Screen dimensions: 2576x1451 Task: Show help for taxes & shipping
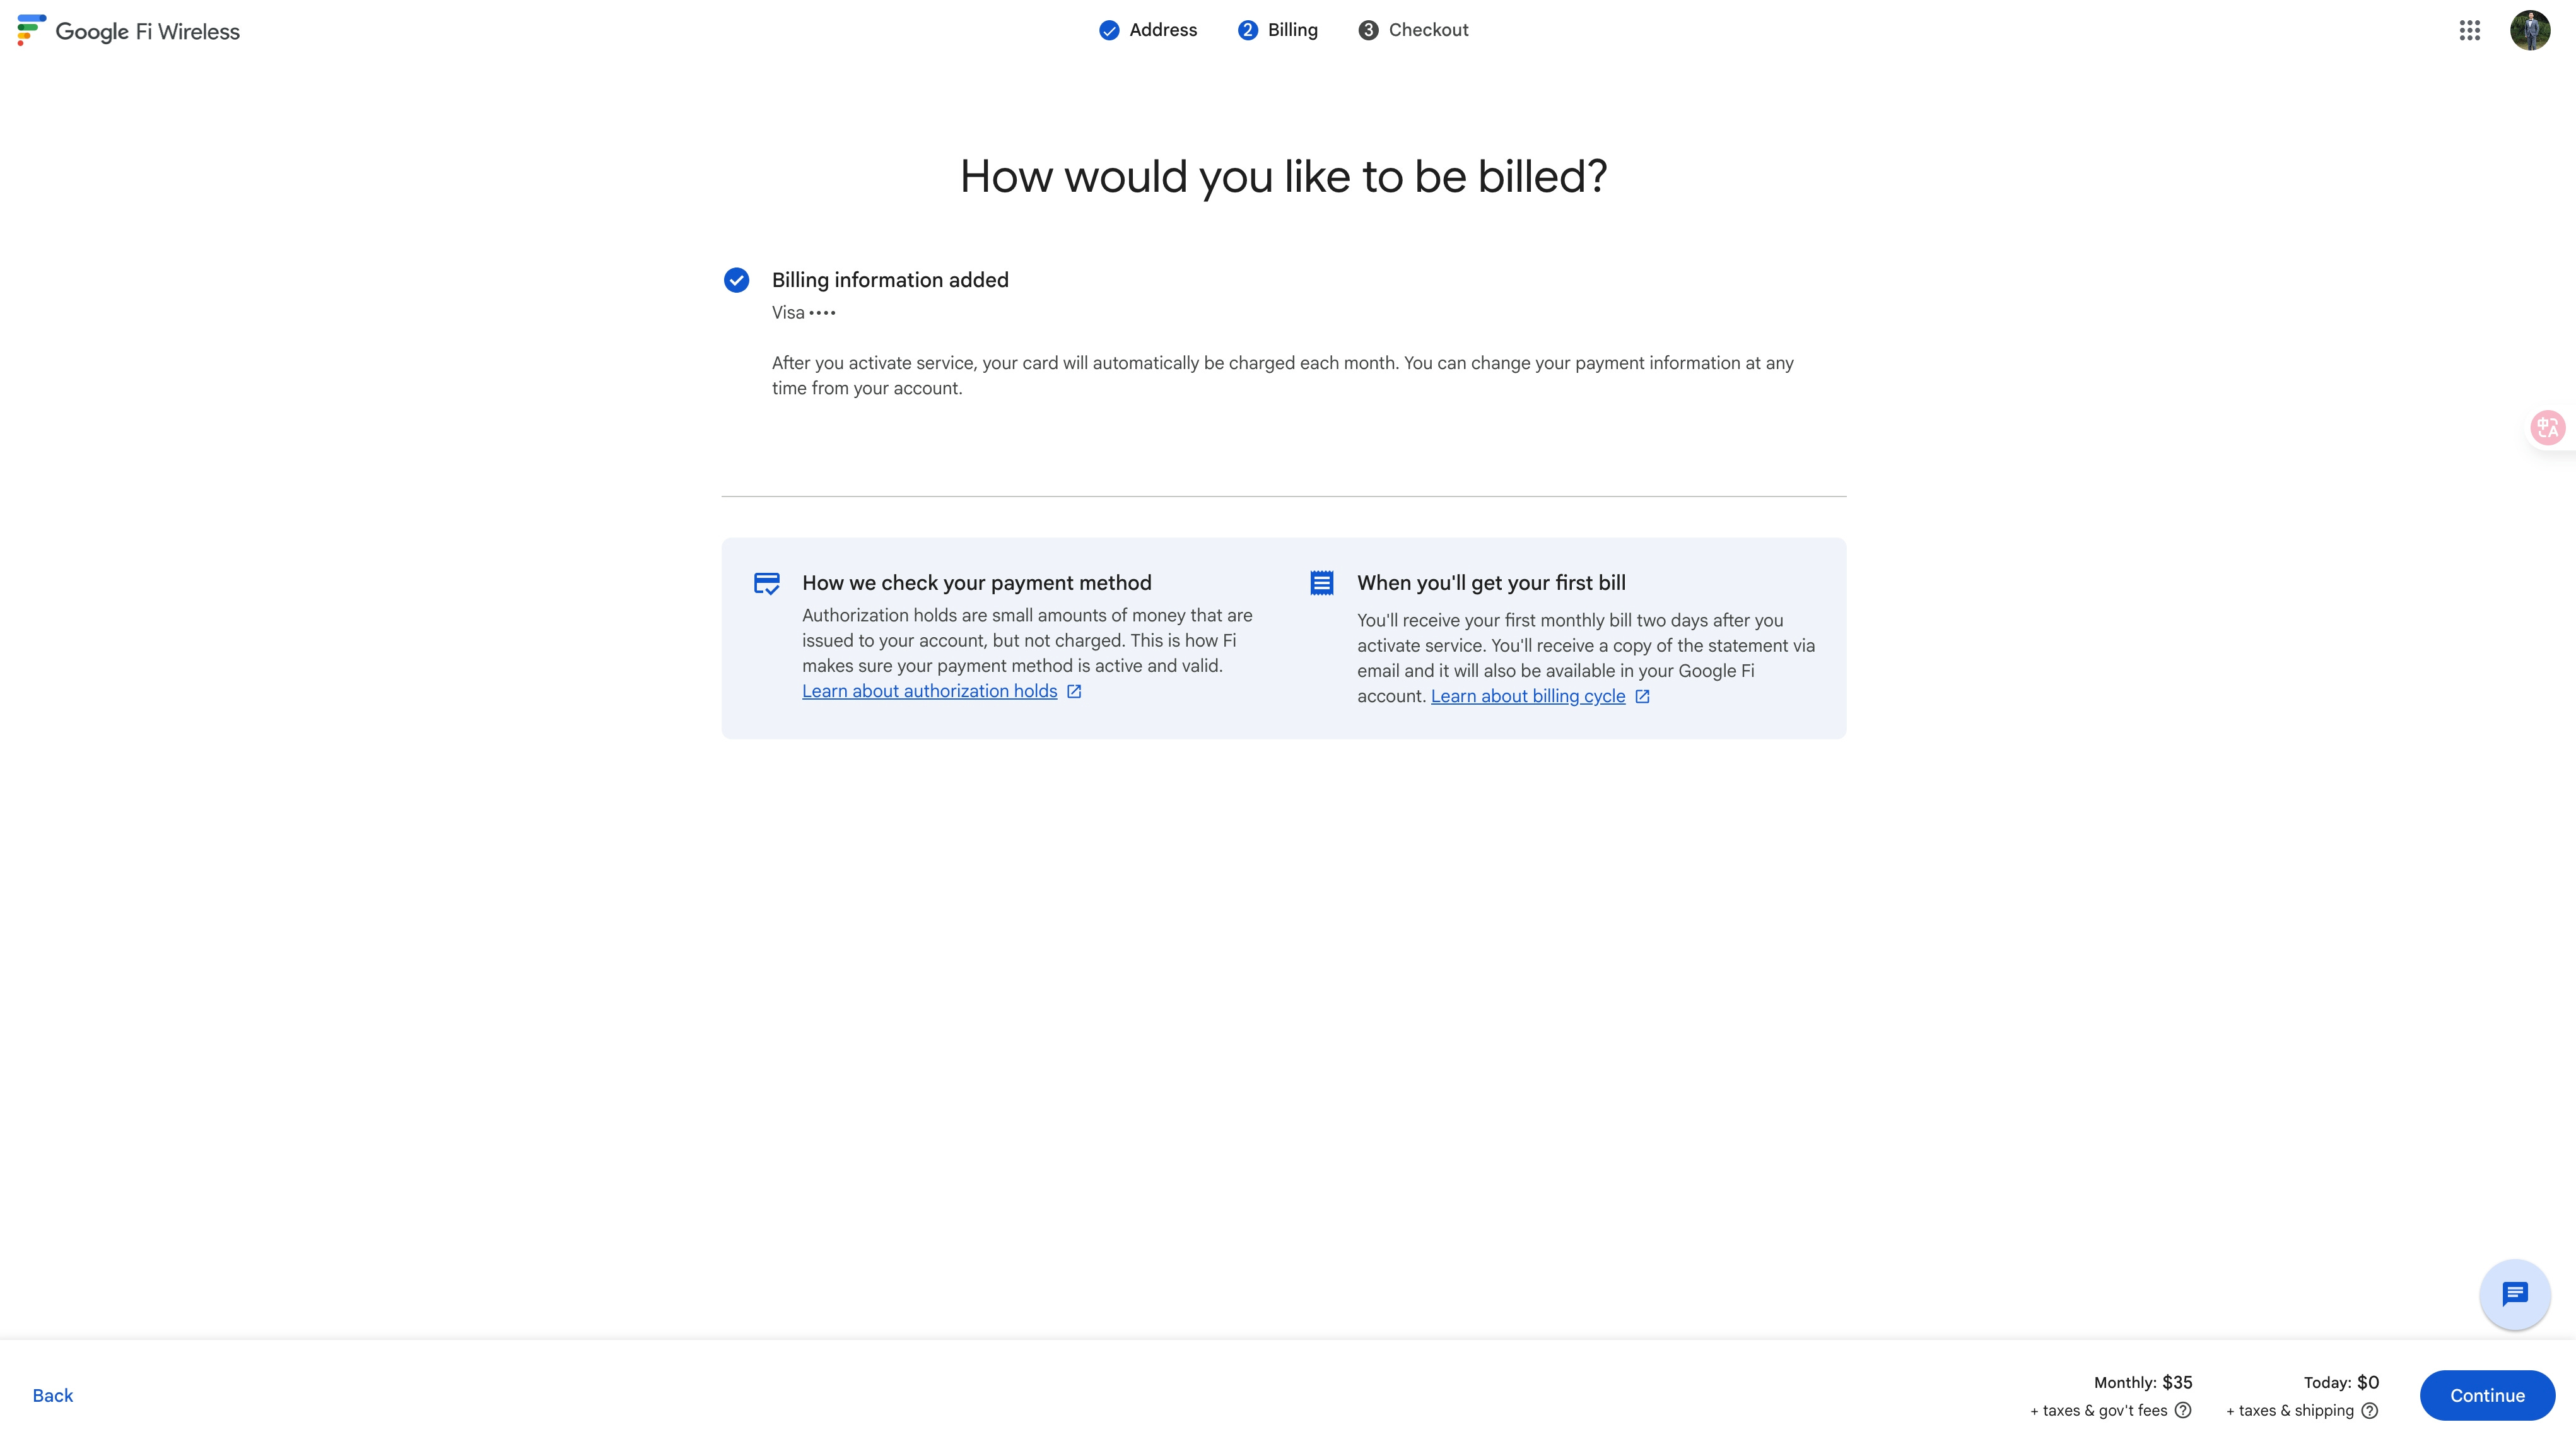(2369, 1410)
